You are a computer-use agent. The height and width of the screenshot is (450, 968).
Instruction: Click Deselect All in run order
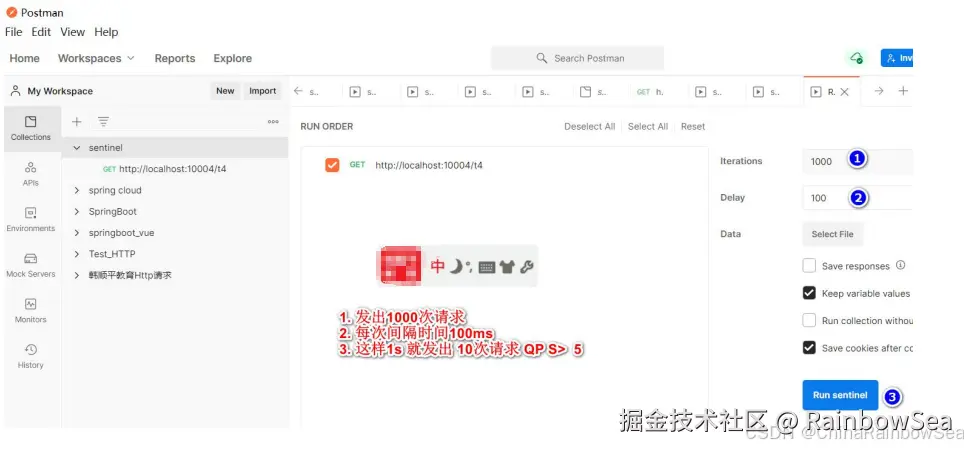(x=590, y=127)
